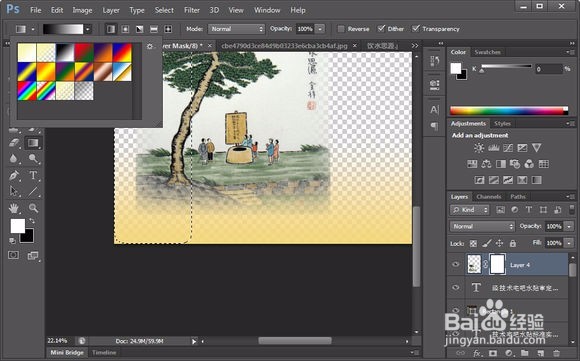
Task: Add a Vibrance adjustment (triangle icon)
Action: pyautogui.click(x=536, y=148)
